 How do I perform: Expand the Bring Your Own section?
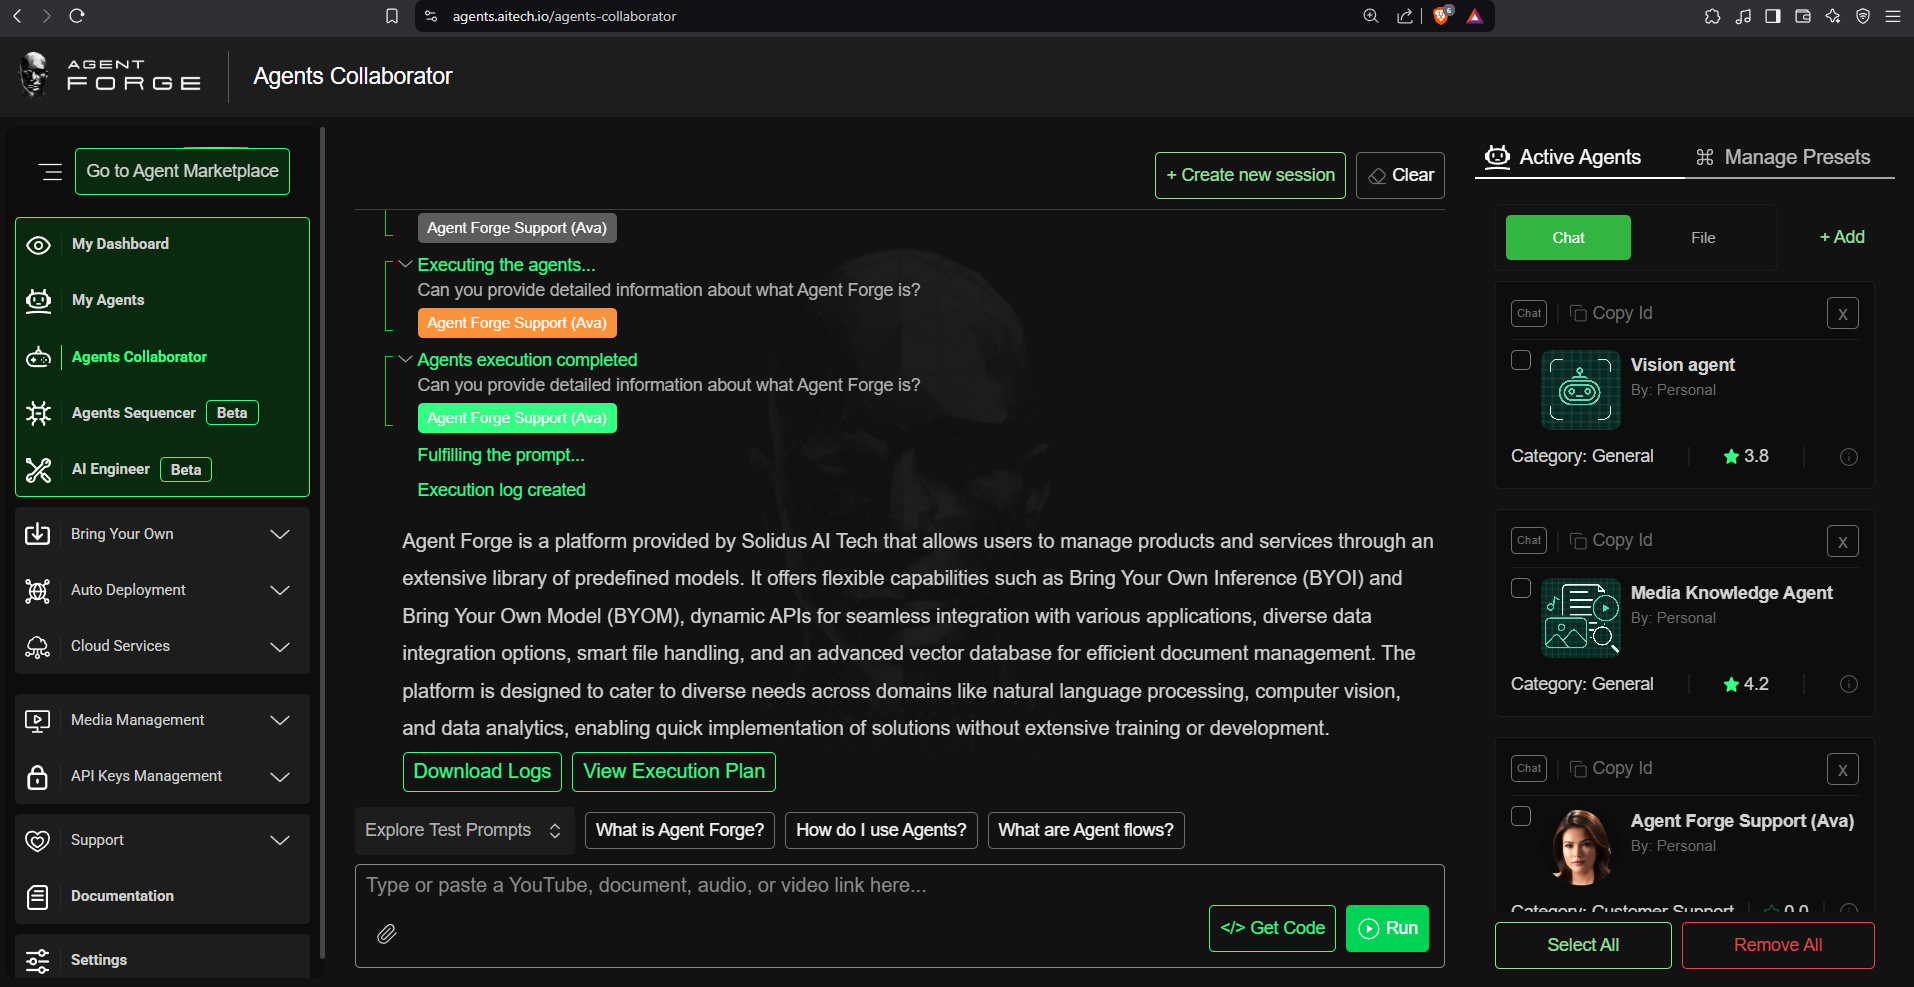(x=280, y=534)
